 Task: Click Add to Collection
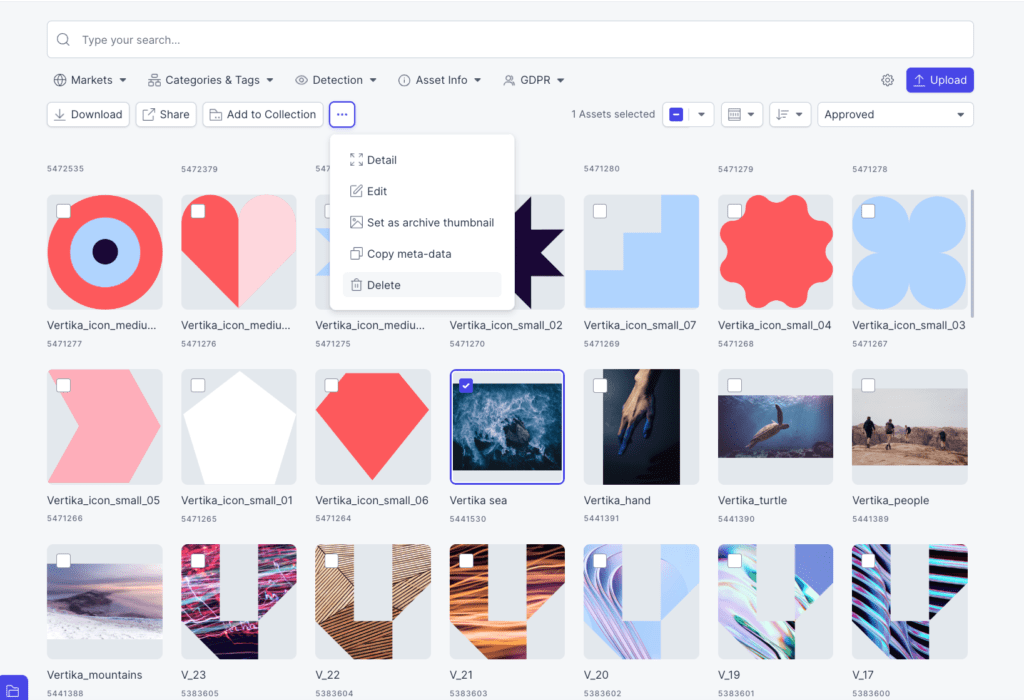(x=263, y=114)
